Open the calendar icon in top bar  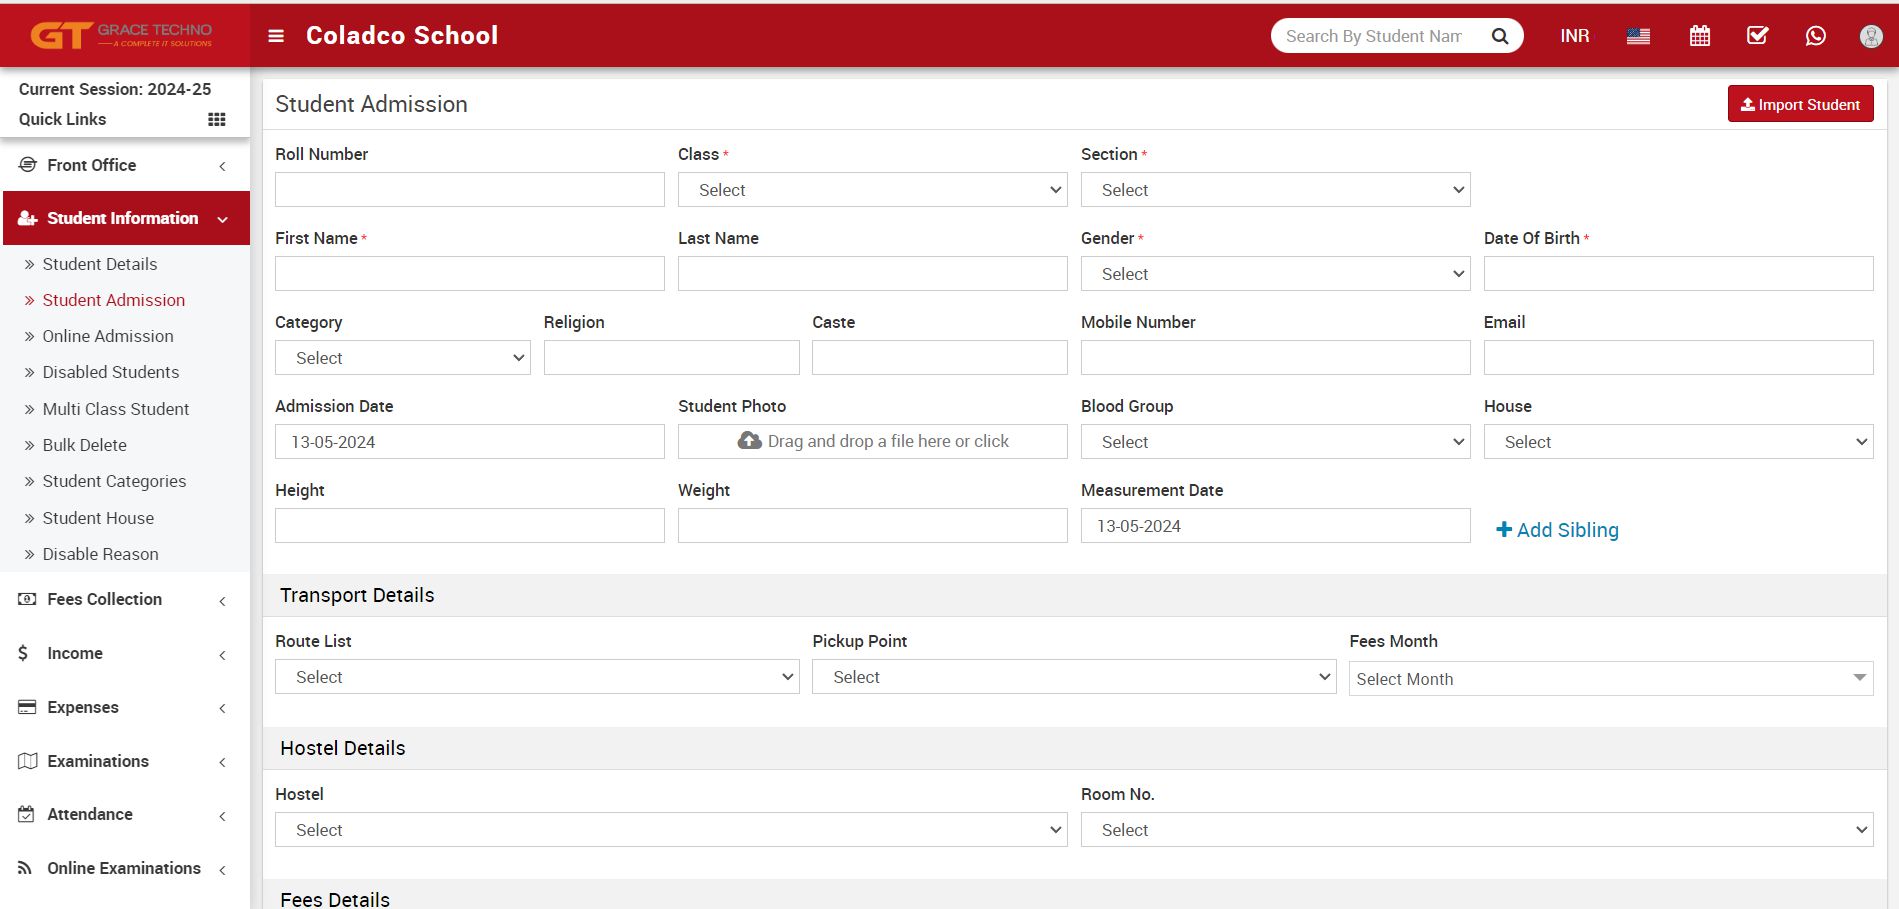pos(1699,36)
